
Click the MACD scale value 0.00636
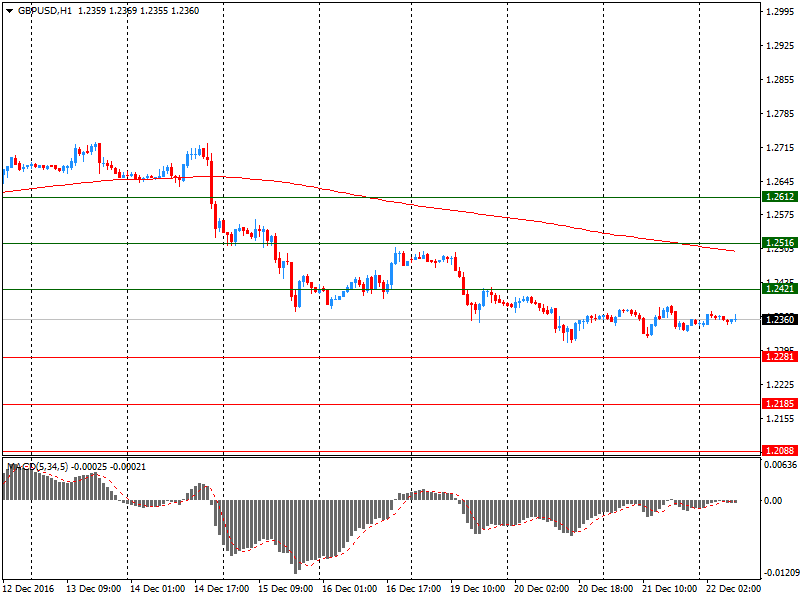click(780, 465)
